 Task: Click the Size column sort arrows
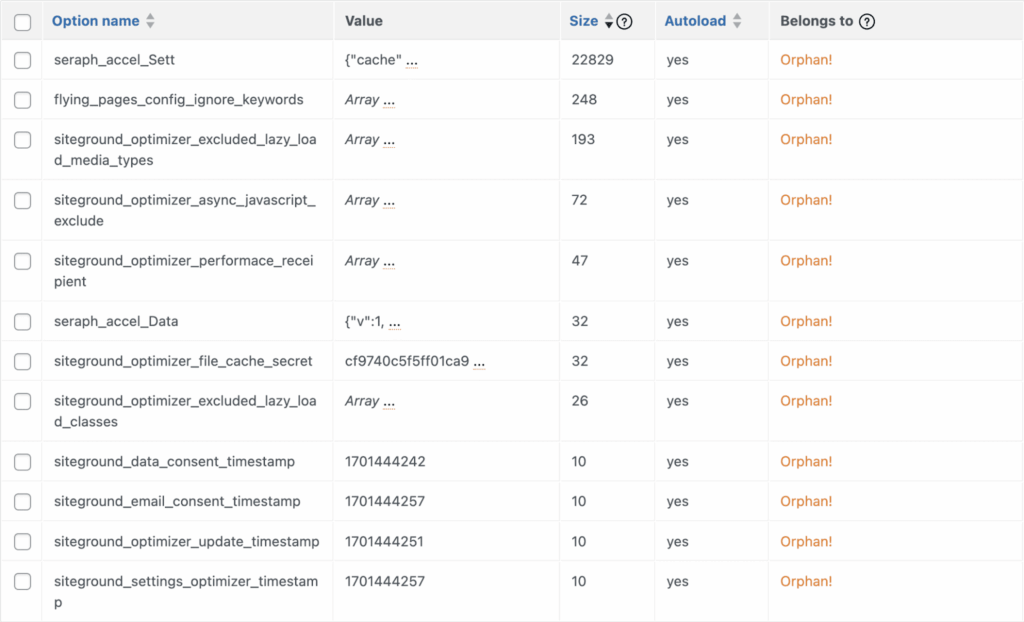pyautogui.click(x=609, y=21)
